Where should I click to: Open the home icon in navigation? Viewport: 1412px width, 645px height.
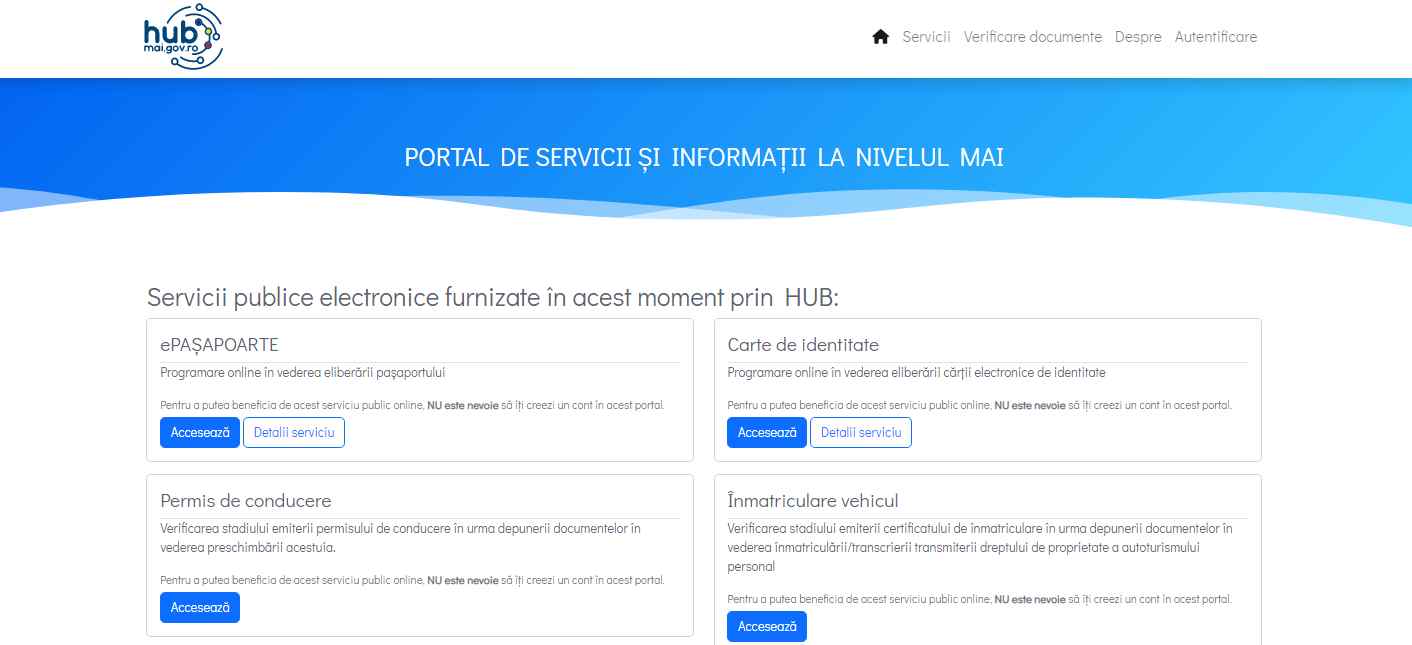point(880,36)
